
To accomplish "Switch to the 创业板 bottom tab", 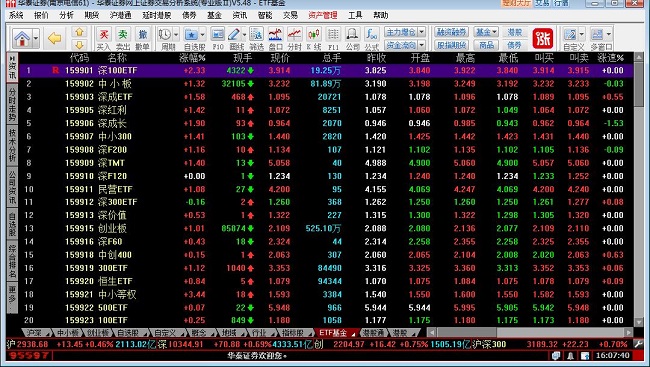I will (98, 333).
